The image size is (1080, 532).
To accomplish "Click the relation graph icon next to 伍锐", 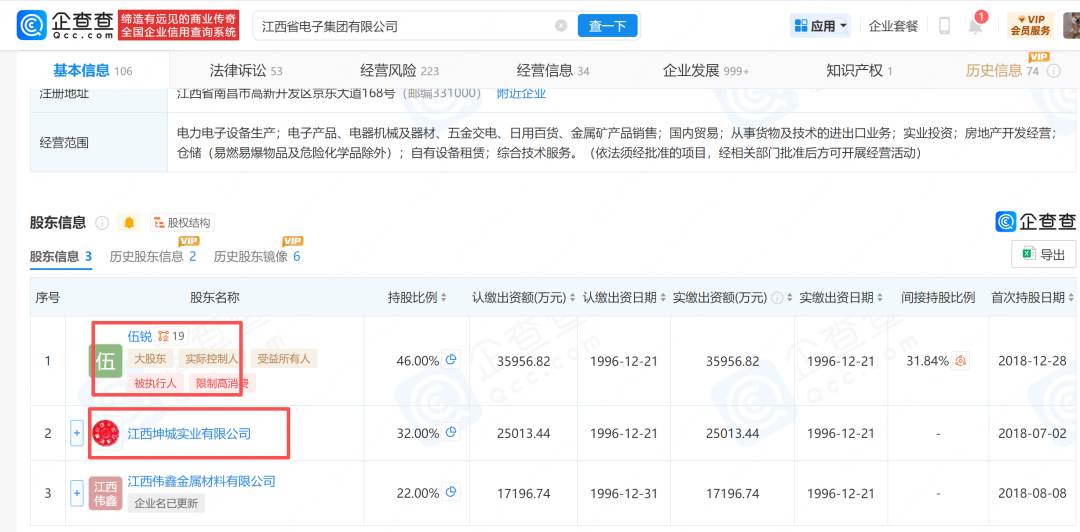I will [163, 336].
